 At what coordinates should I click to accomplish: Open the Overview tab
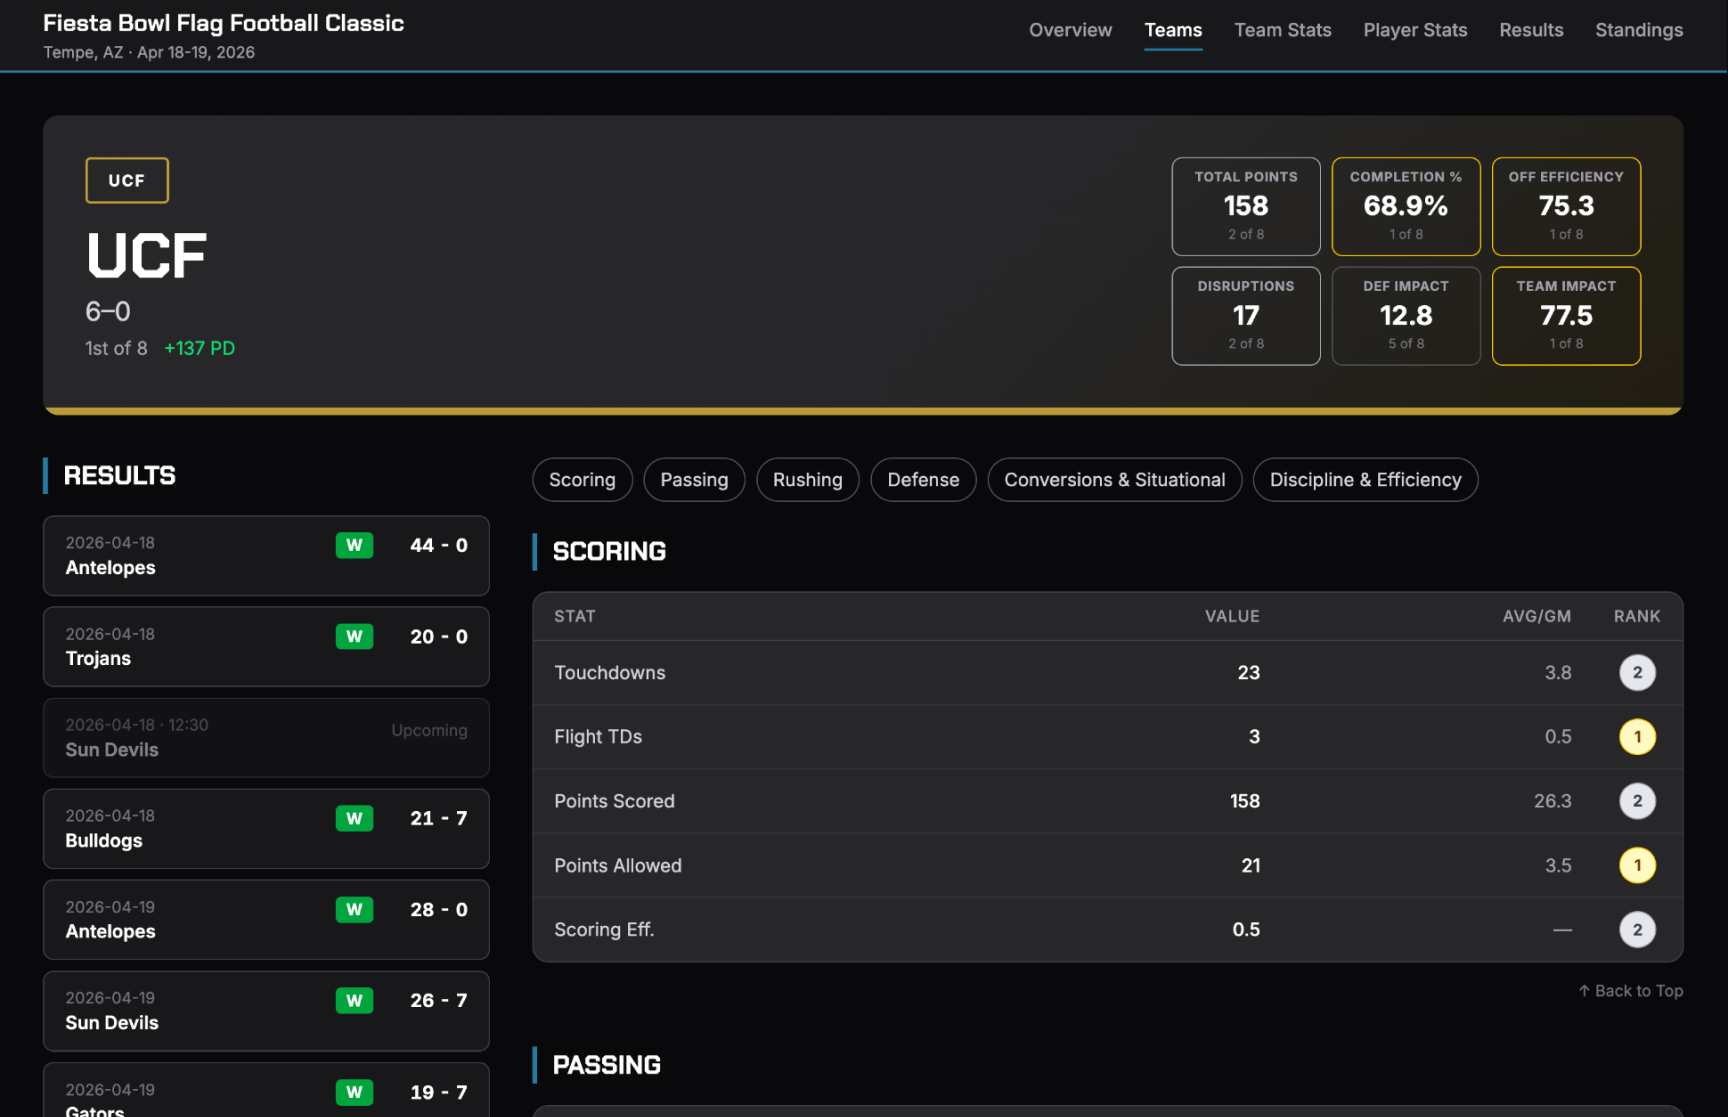[1070, 30]
